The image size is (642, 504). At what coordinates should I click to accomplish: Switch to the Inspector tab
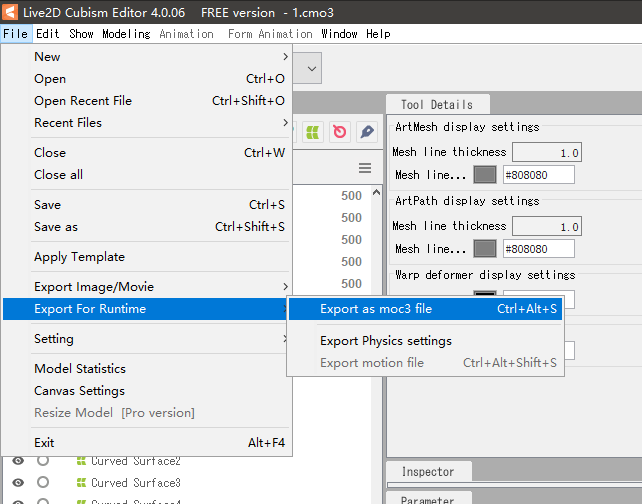[x=428, y=472]
